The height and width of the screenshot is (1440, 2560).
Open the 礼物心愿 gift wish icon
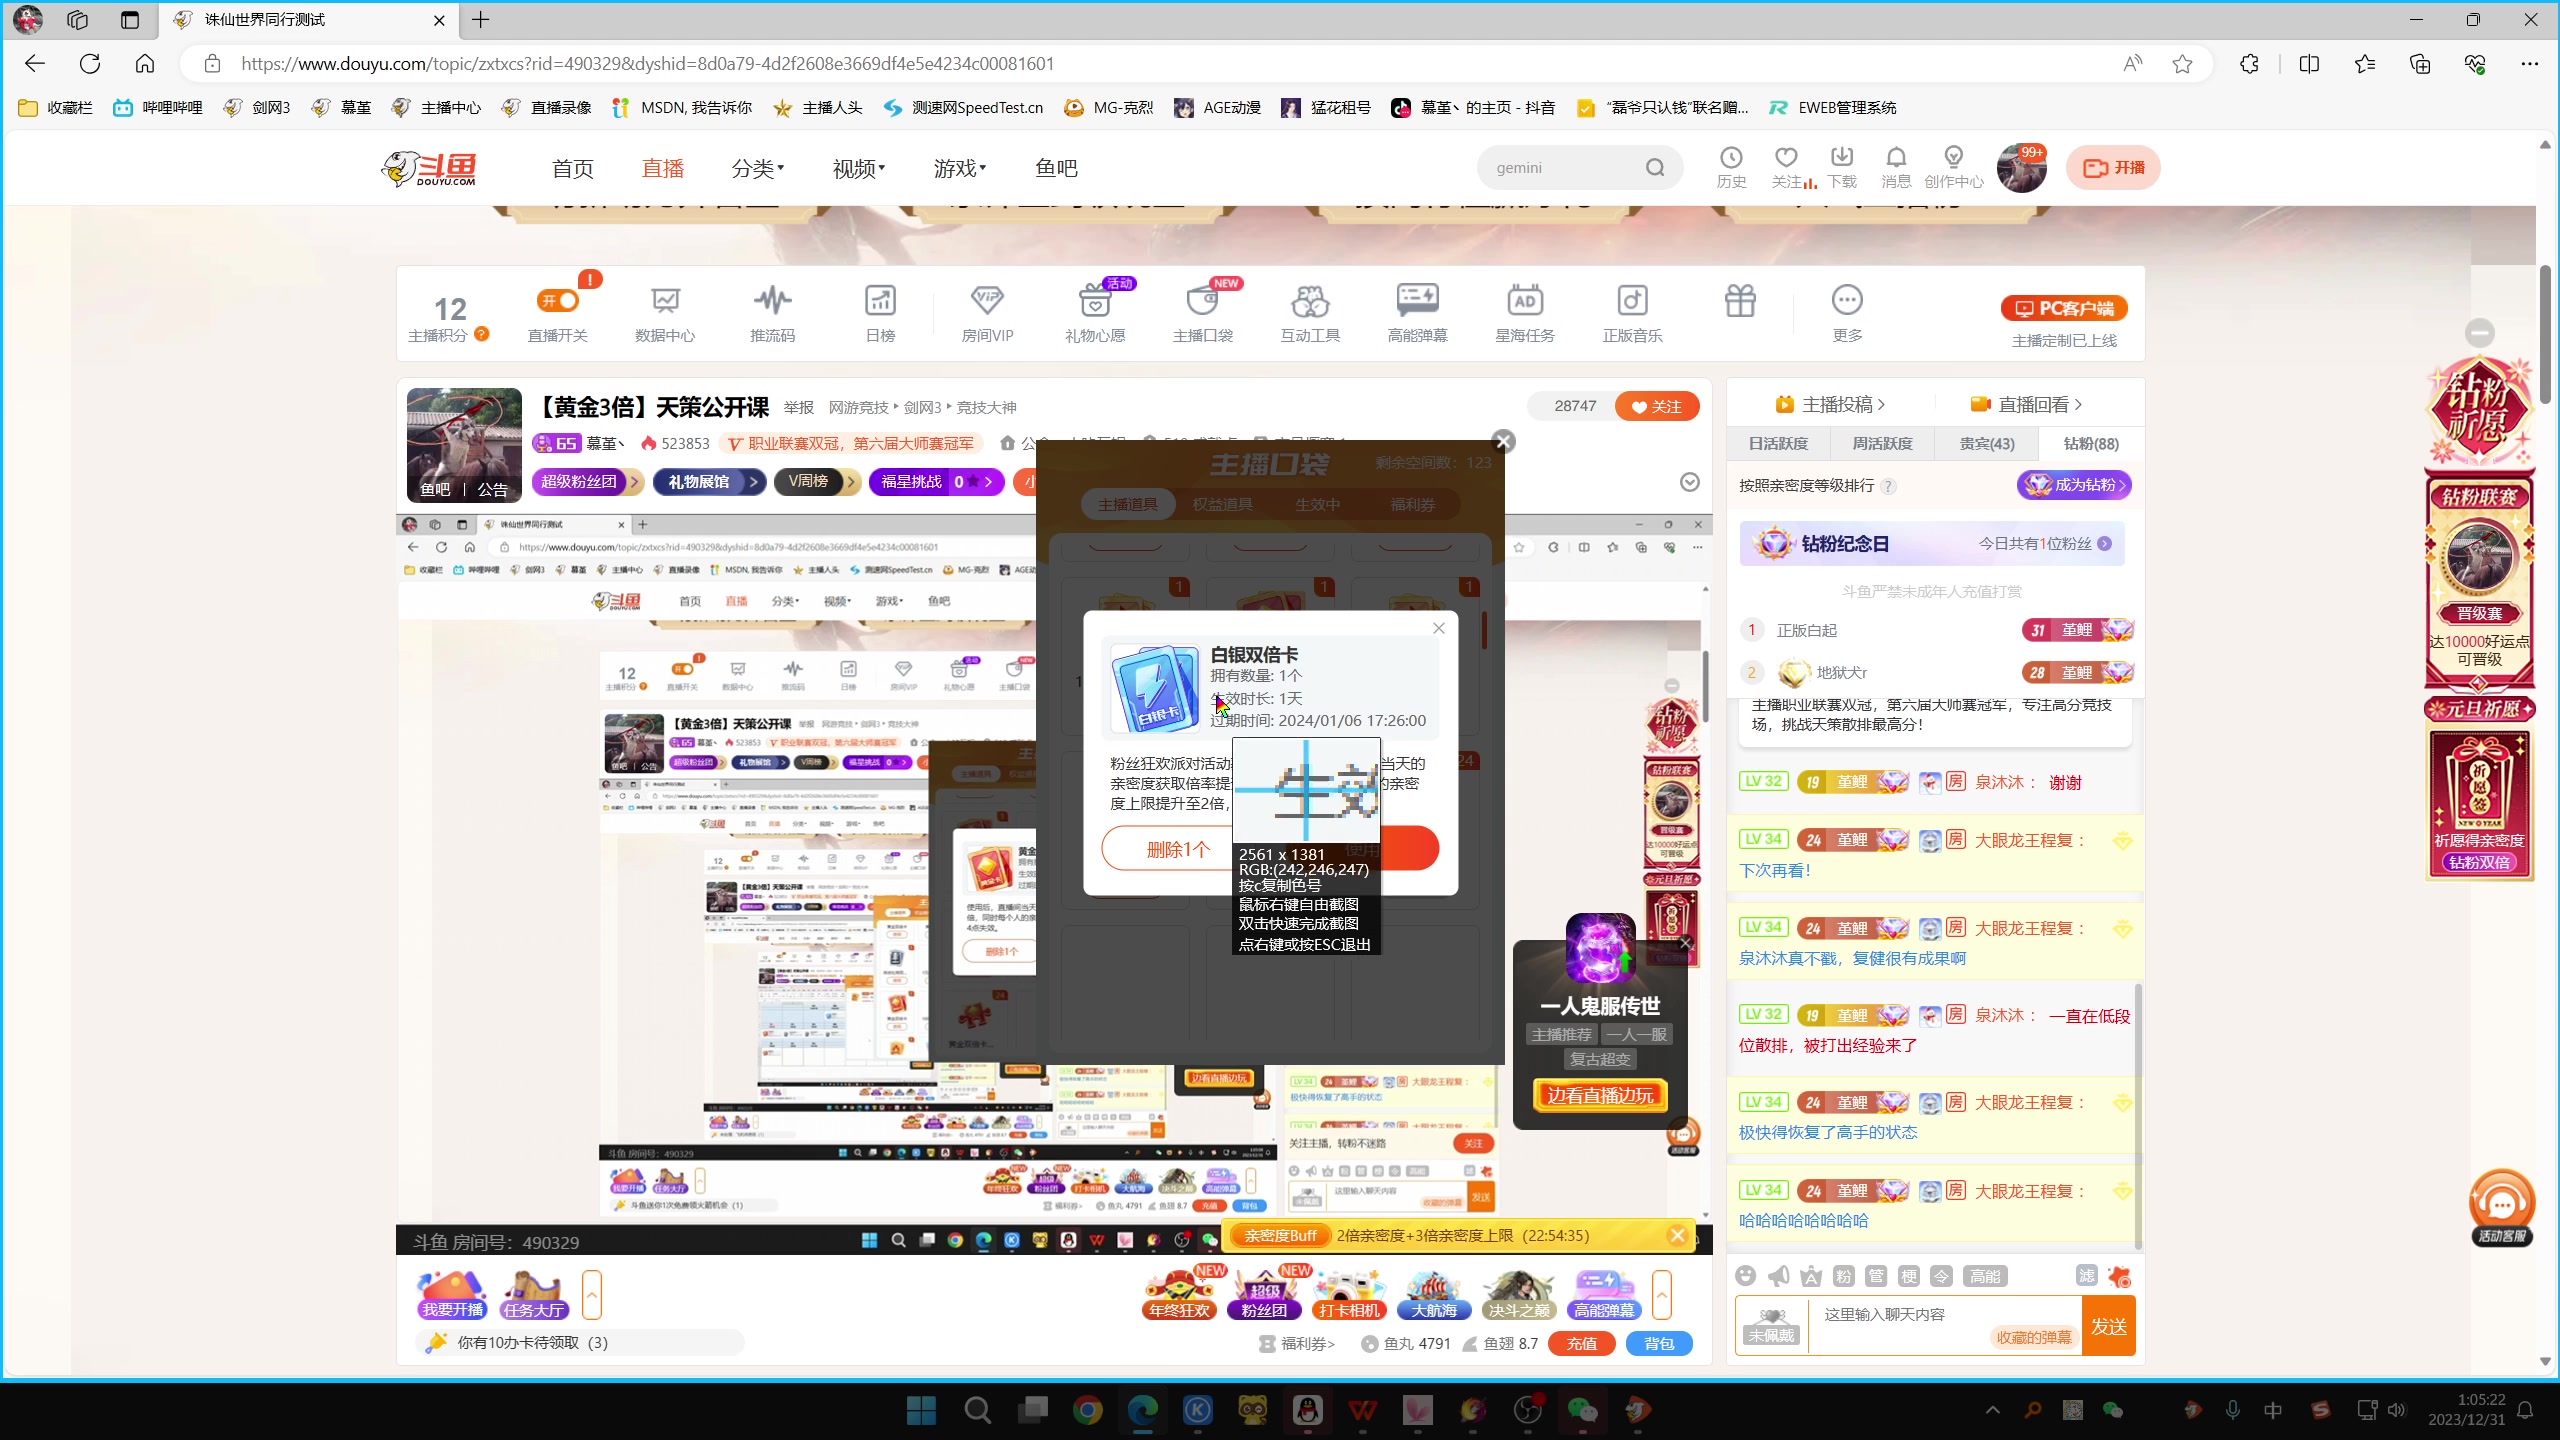(x=1095, y=313)
